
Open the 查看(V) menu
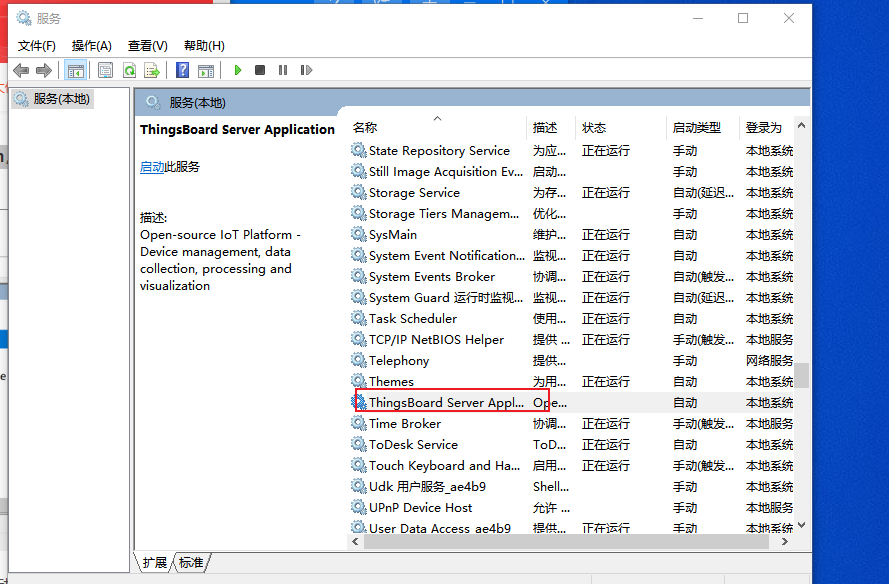146,45
